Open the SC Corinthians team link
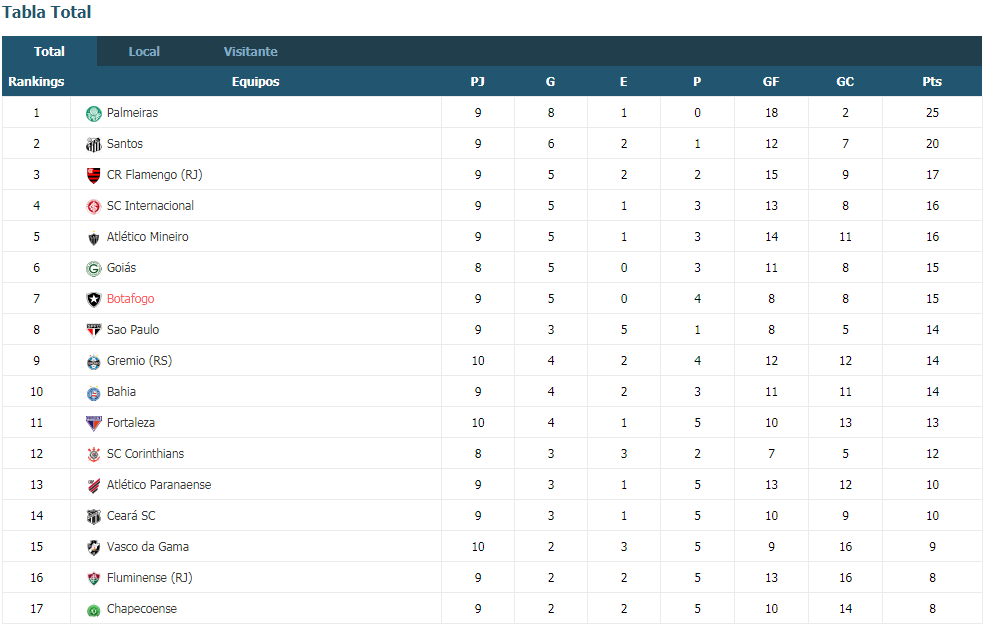The image size is (985, 624). tap(146, 454)
